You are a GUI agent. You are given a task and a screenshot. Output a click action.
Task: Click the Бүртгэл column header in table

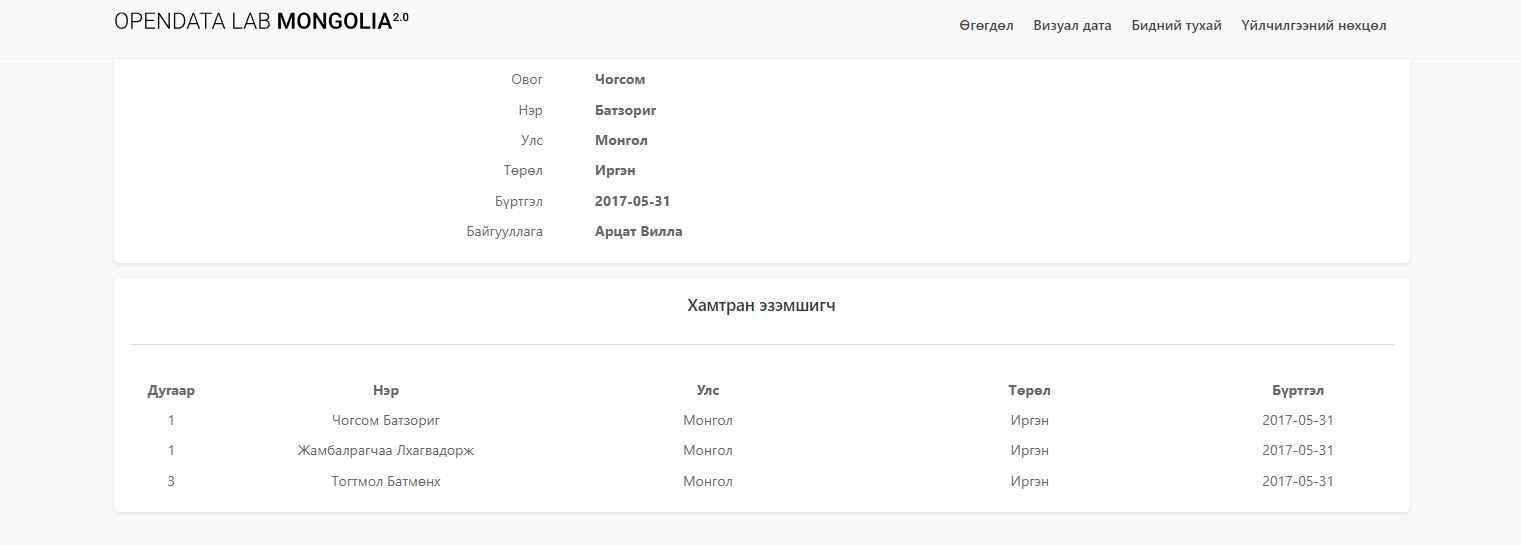(x=1297, y=390)
